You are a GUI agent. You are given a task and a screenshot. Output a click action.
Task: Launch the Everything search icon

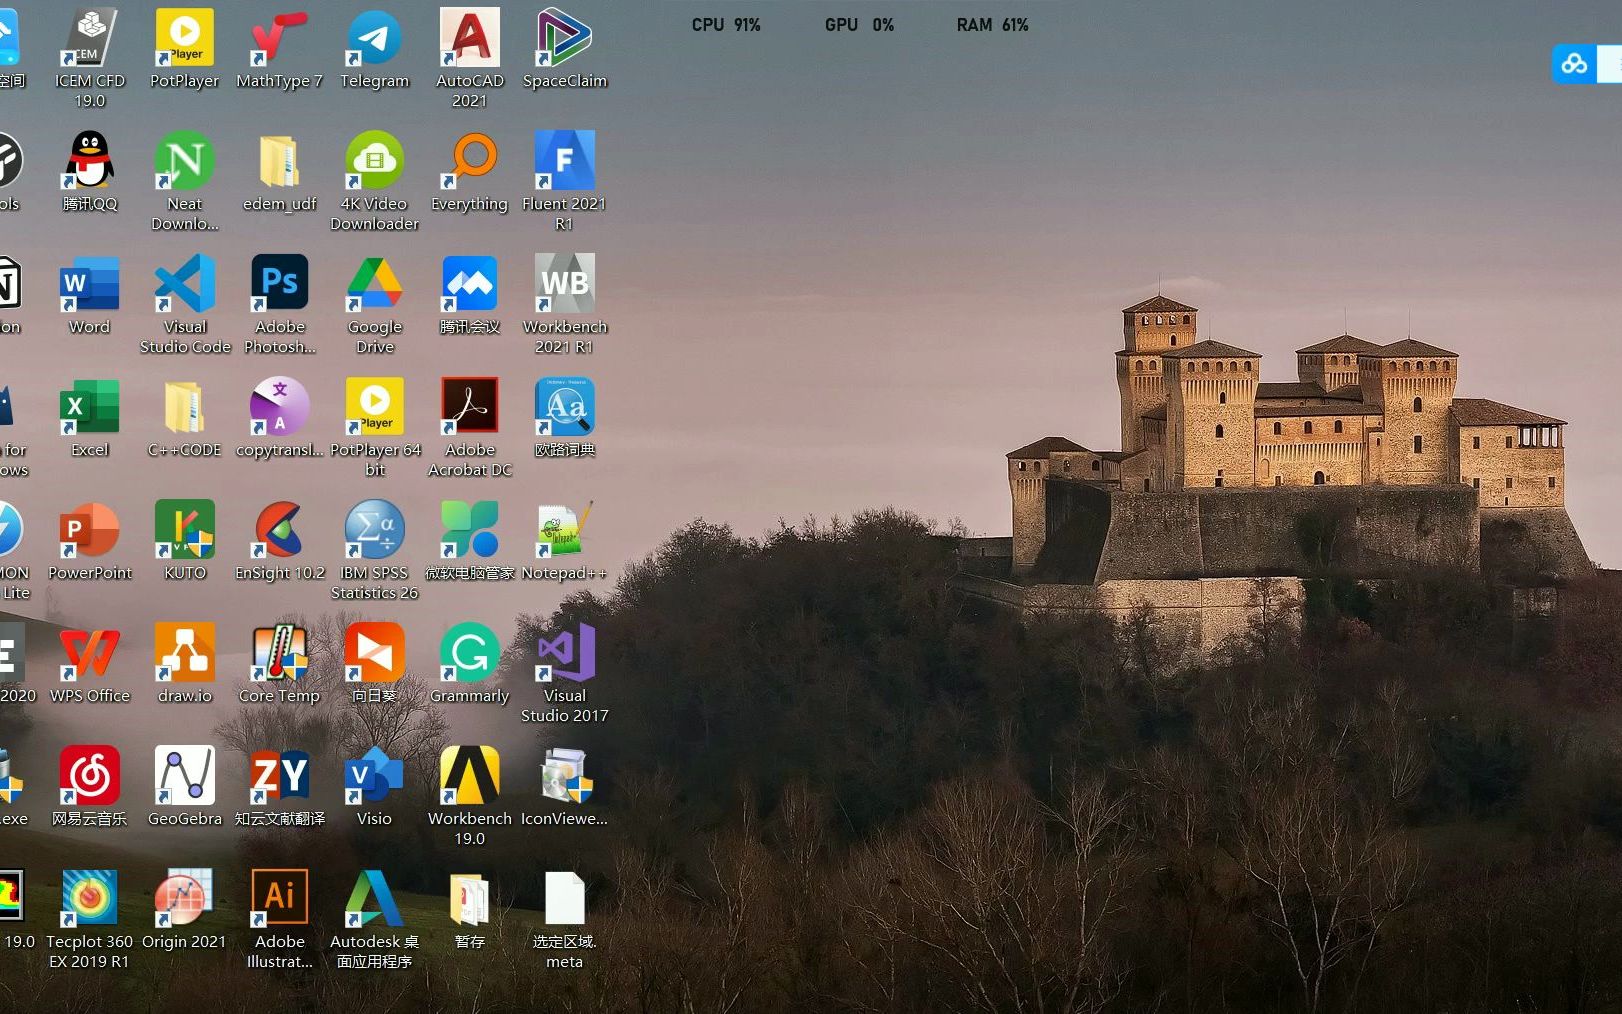470,171
